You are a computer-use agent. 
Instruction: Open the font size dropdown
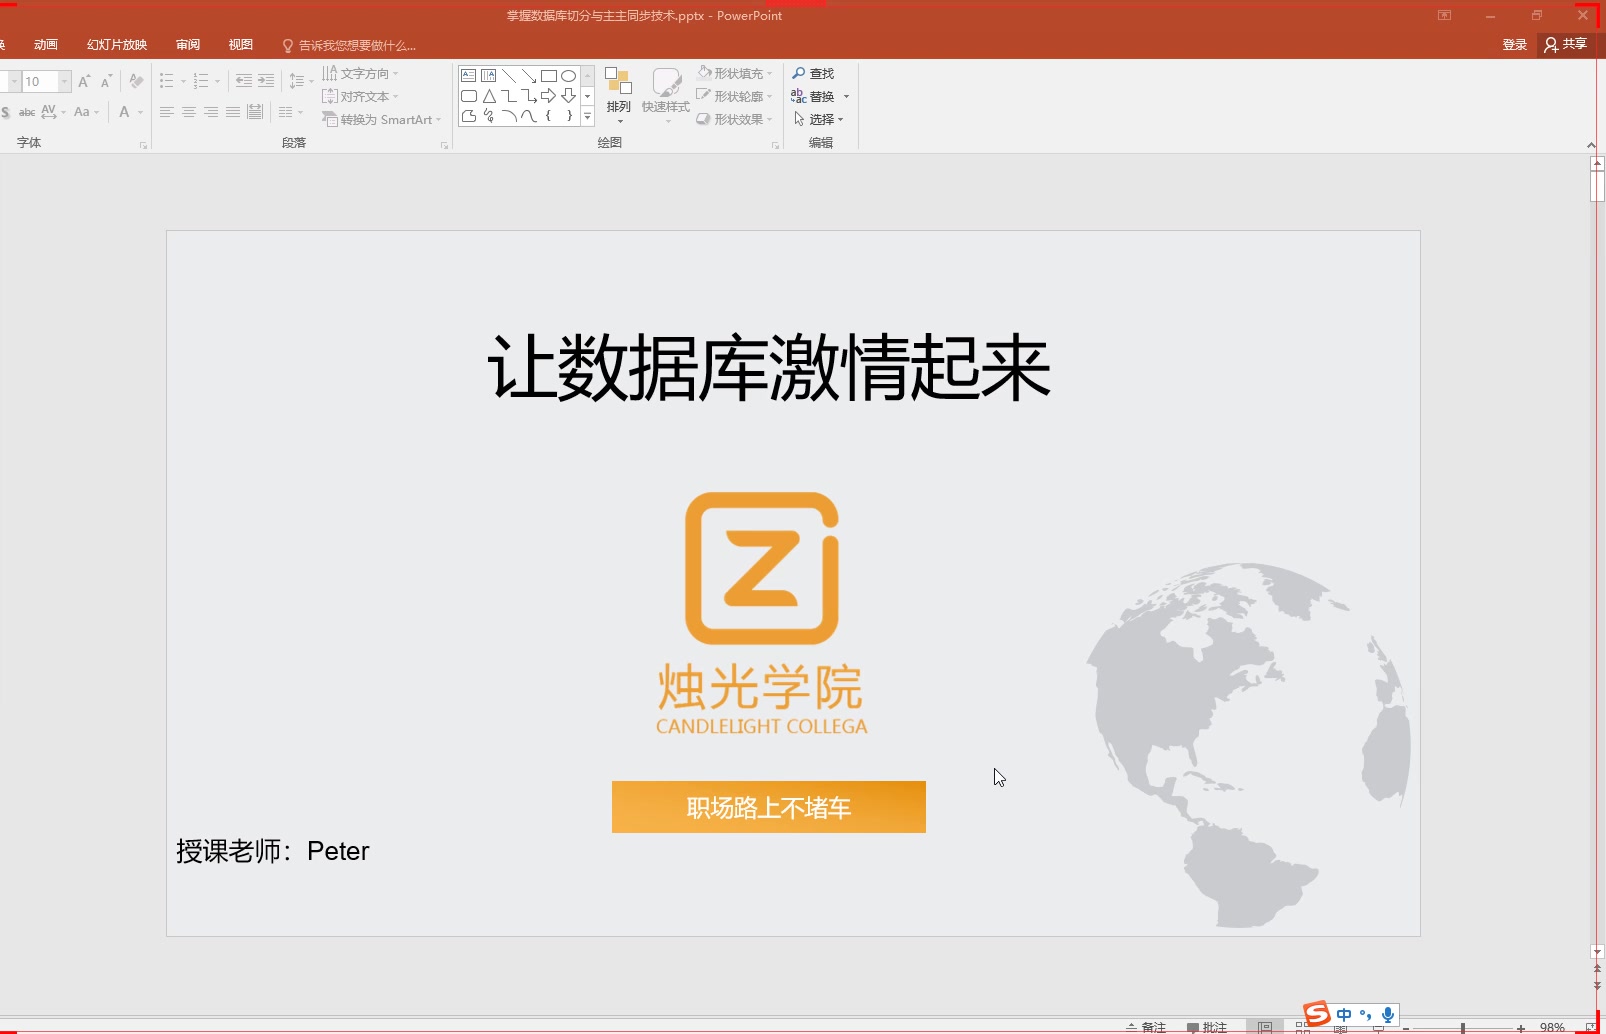(65, 81)
